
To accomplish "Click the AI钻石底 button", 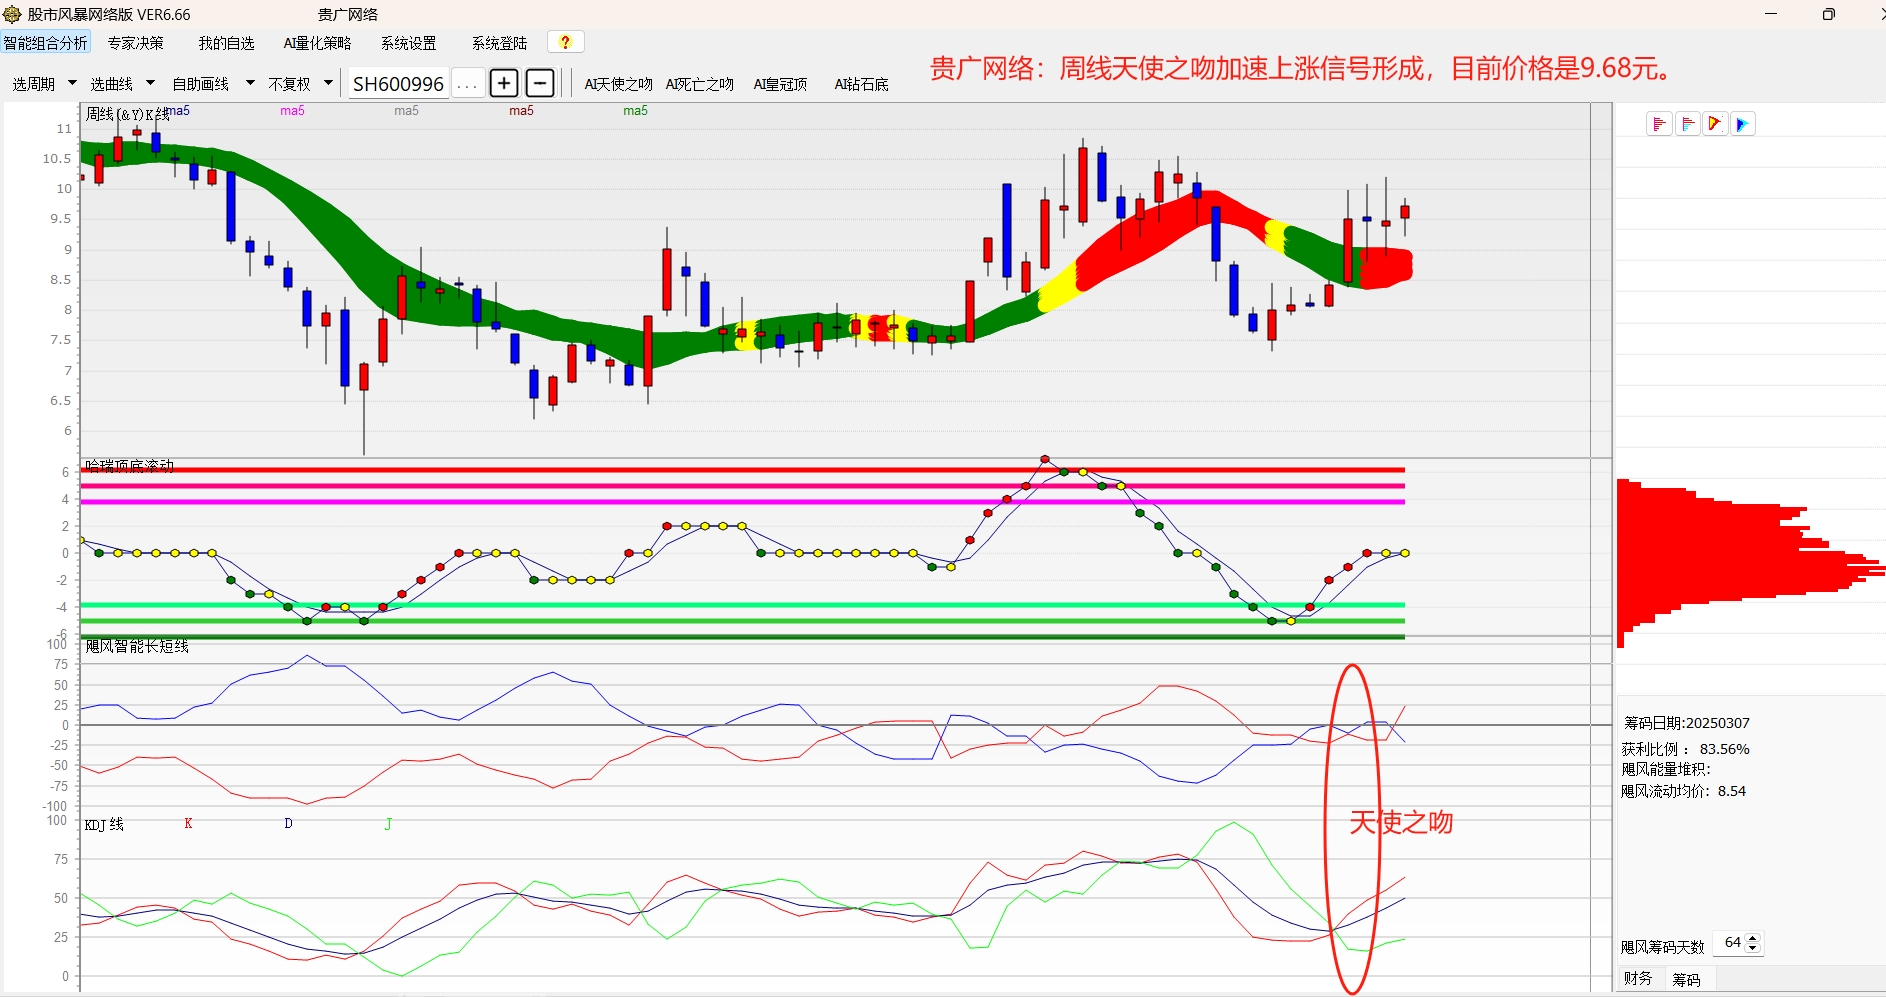I will pyautogui.click(x=861, y=84).
